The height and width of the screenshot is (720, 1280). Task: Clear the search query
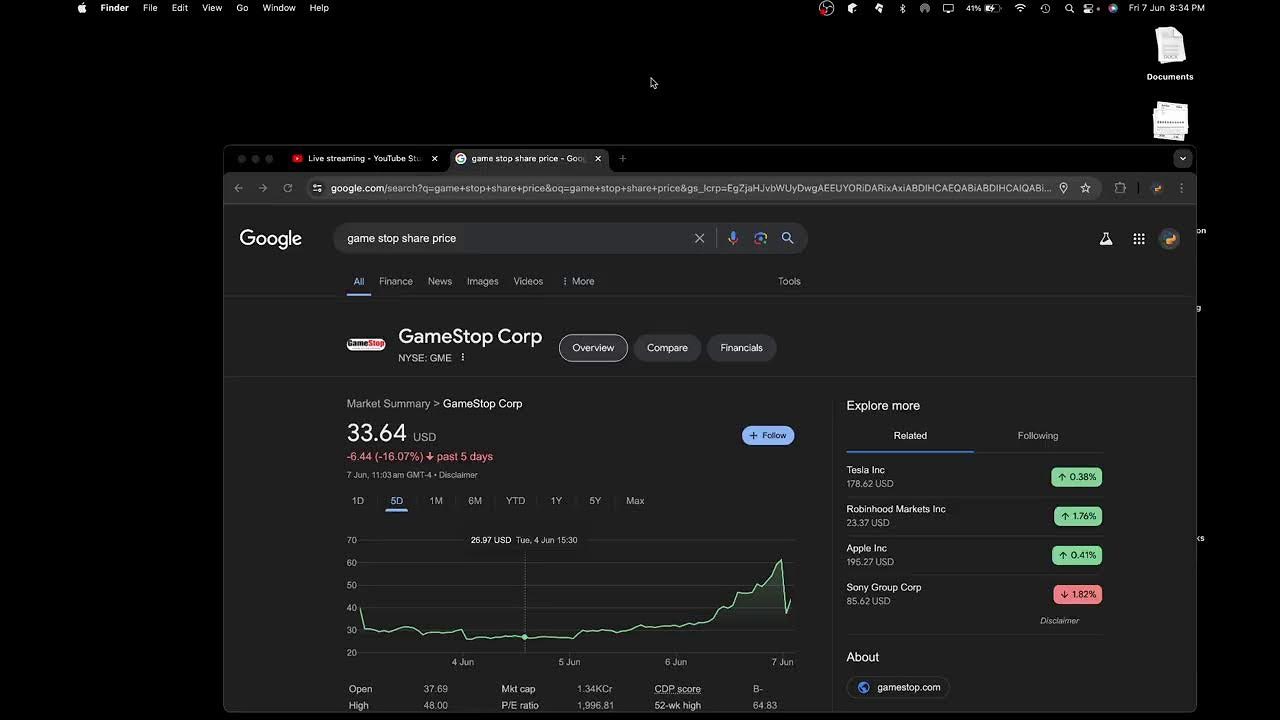click(699, 238)
